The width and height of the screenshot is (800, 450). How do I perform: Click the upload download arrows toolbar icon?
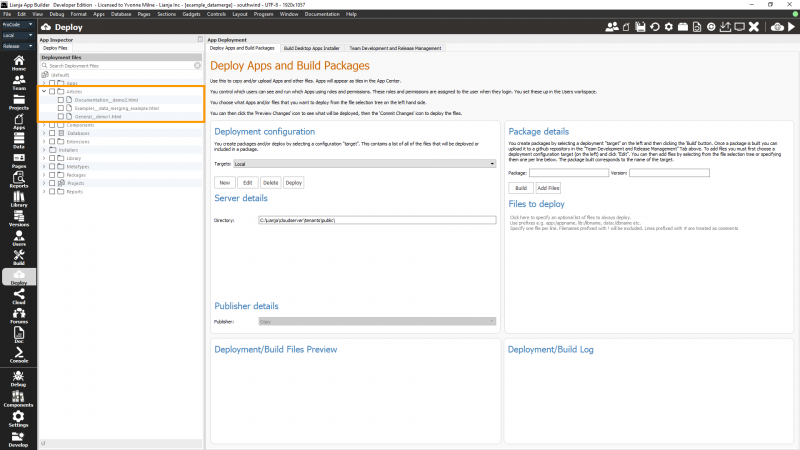coord(725,27)
